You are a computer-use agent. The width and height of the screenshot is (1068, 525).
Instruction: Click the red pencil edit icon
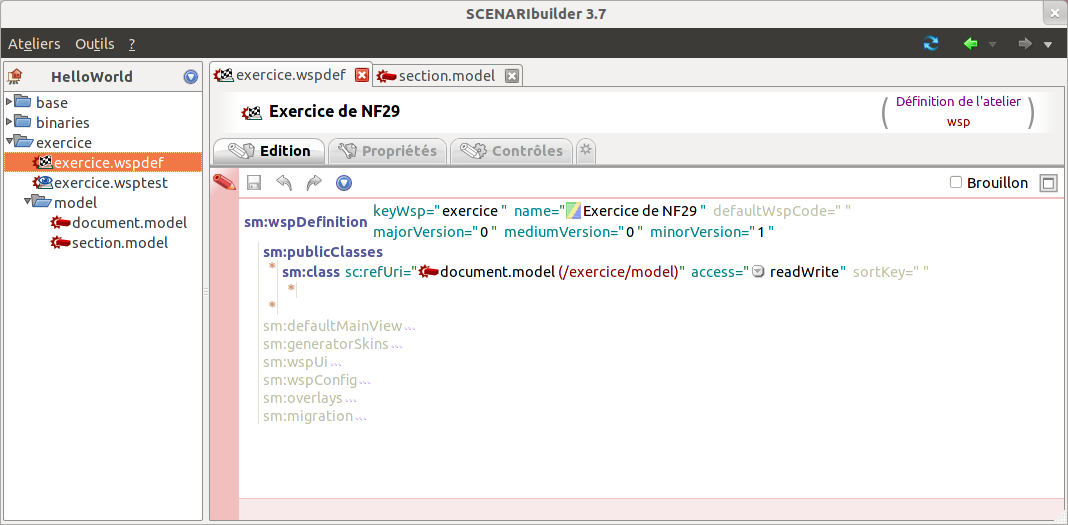point(224,182)
